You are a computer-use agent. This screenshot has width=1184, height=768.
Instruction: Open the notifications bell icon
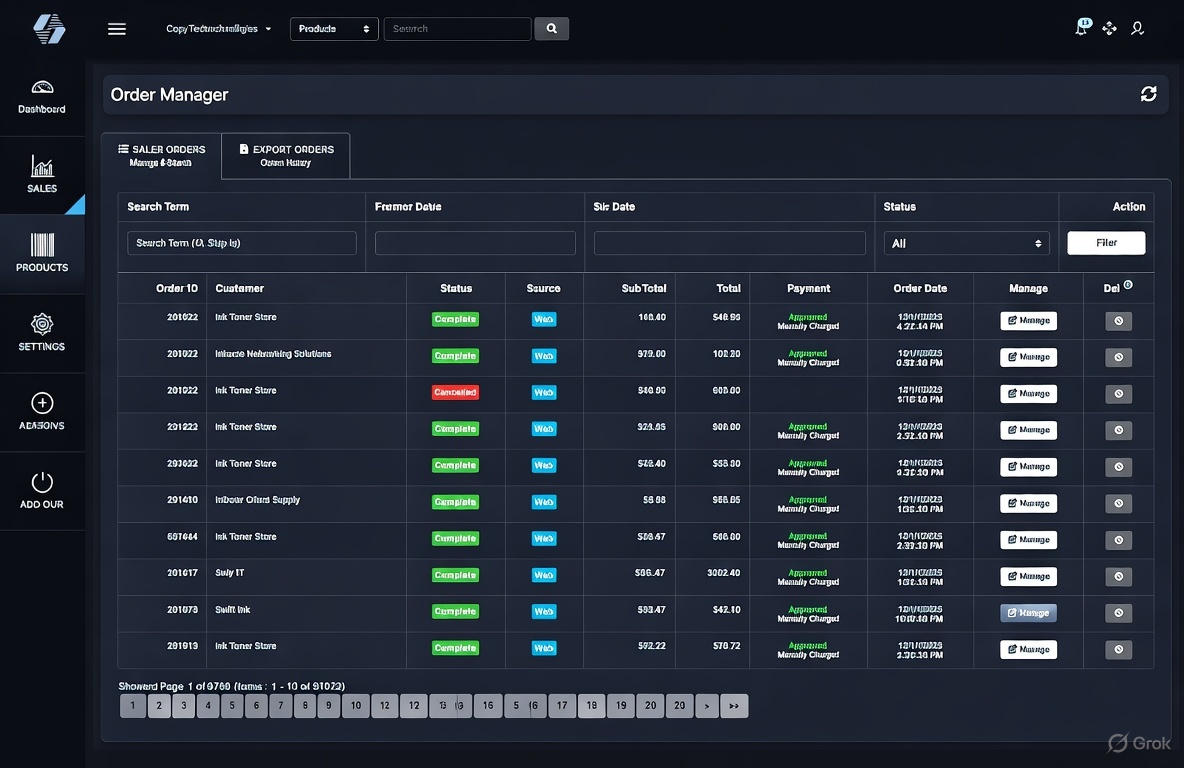(x=1081, y=28)
